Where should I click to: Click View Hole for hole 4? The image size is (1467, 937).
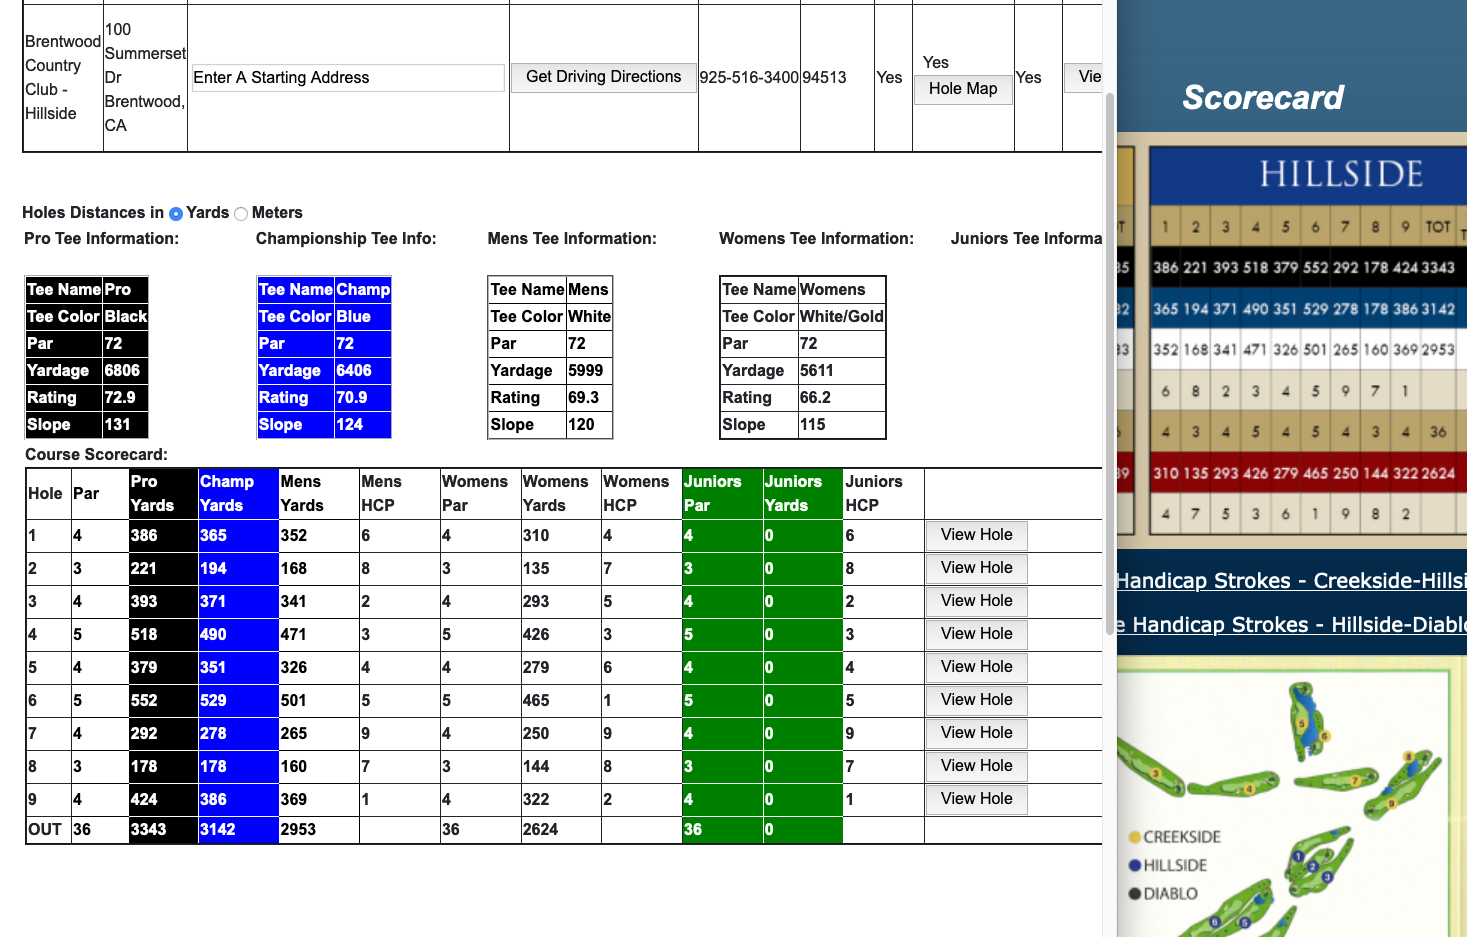(x=977, y=634)
